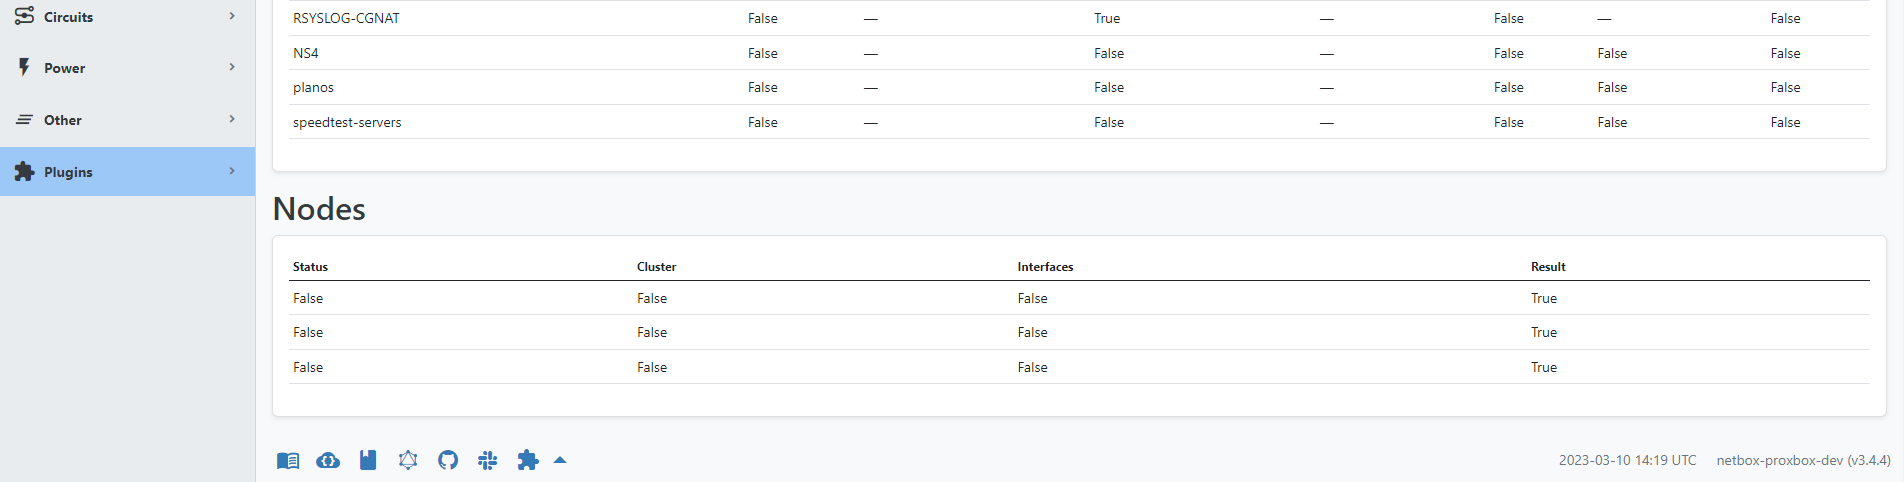Click the Cluster column header in Nodes
Viewport: 1904px width, 482px height.
click(656, 267)
